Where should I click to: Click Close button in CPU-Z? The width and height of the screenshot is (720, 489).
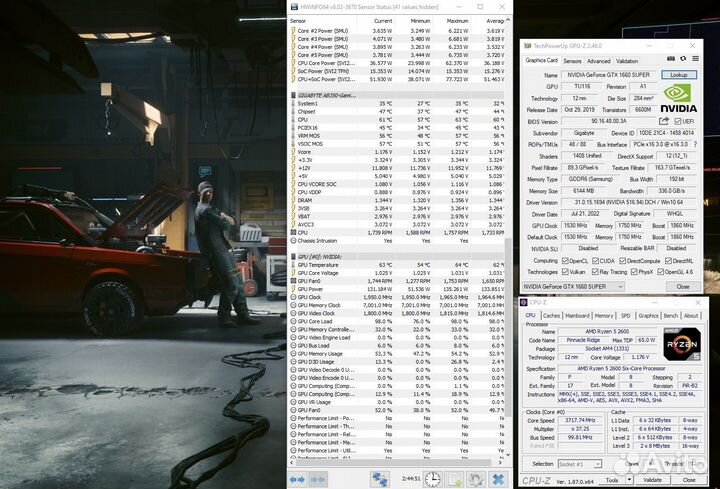pos(689,480)
